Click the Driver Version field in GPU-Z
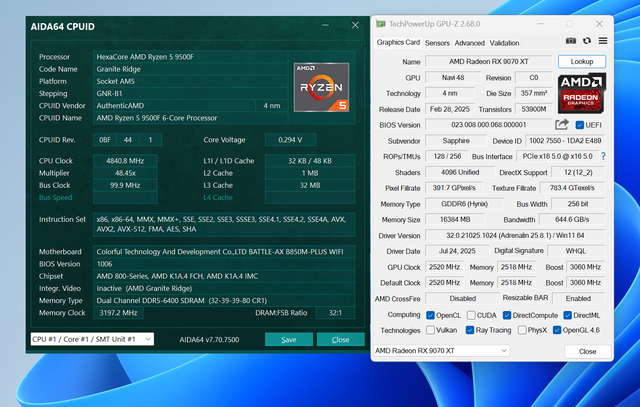 click(x=515, y=236)
